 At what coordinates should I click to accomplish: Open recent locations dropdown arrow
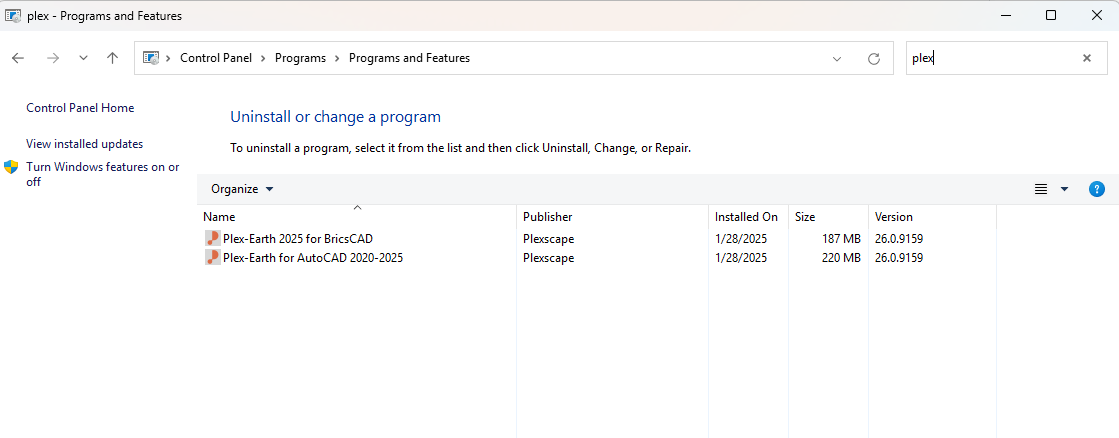(x=83, y=58)
